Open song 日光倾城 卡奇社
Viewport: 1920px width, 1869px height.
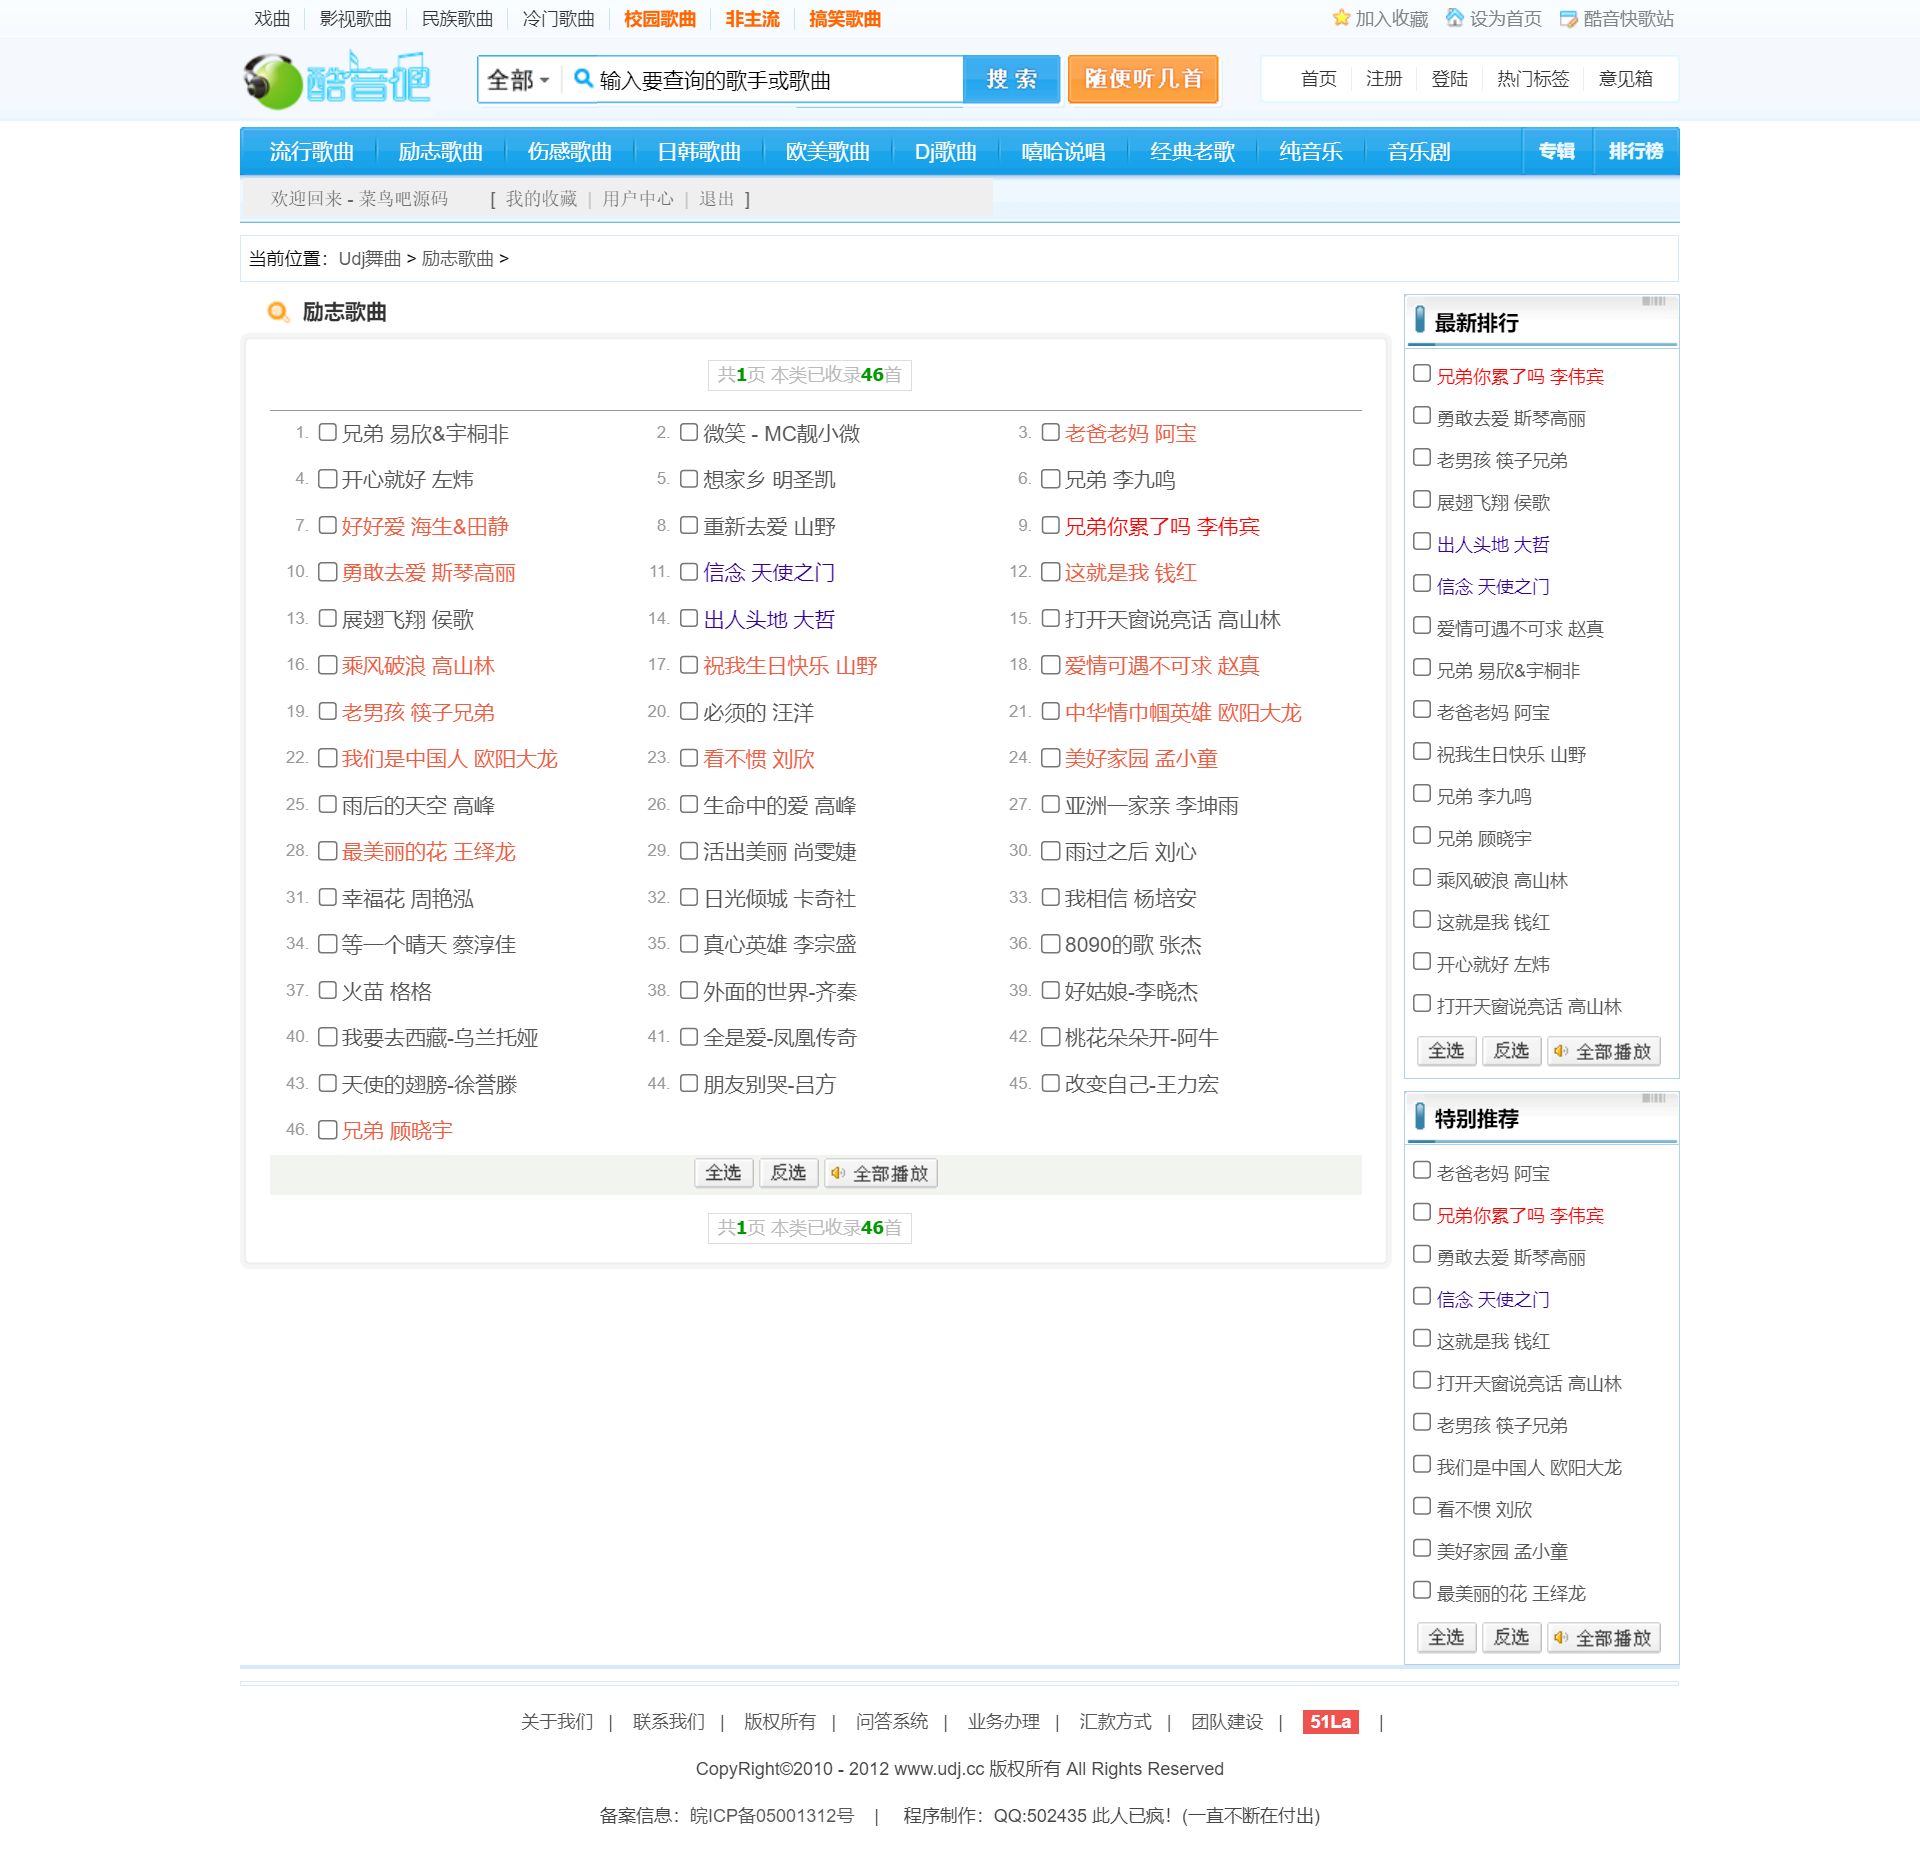[x=779, y=898]
